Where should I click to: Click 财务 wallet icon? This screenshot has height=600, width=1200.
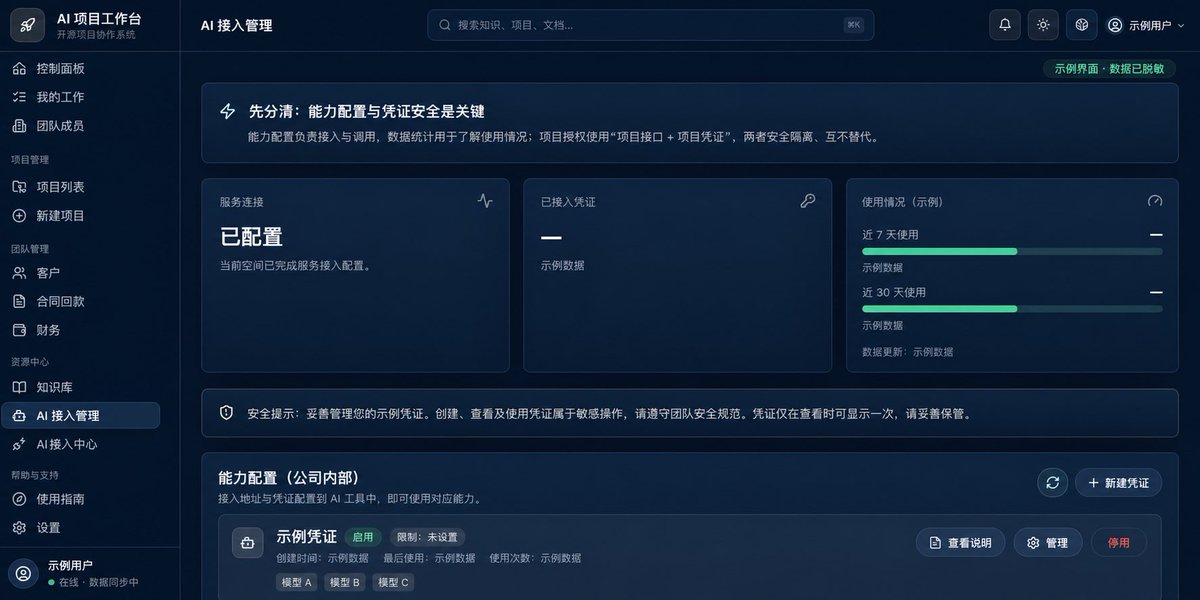coord(18,330)
